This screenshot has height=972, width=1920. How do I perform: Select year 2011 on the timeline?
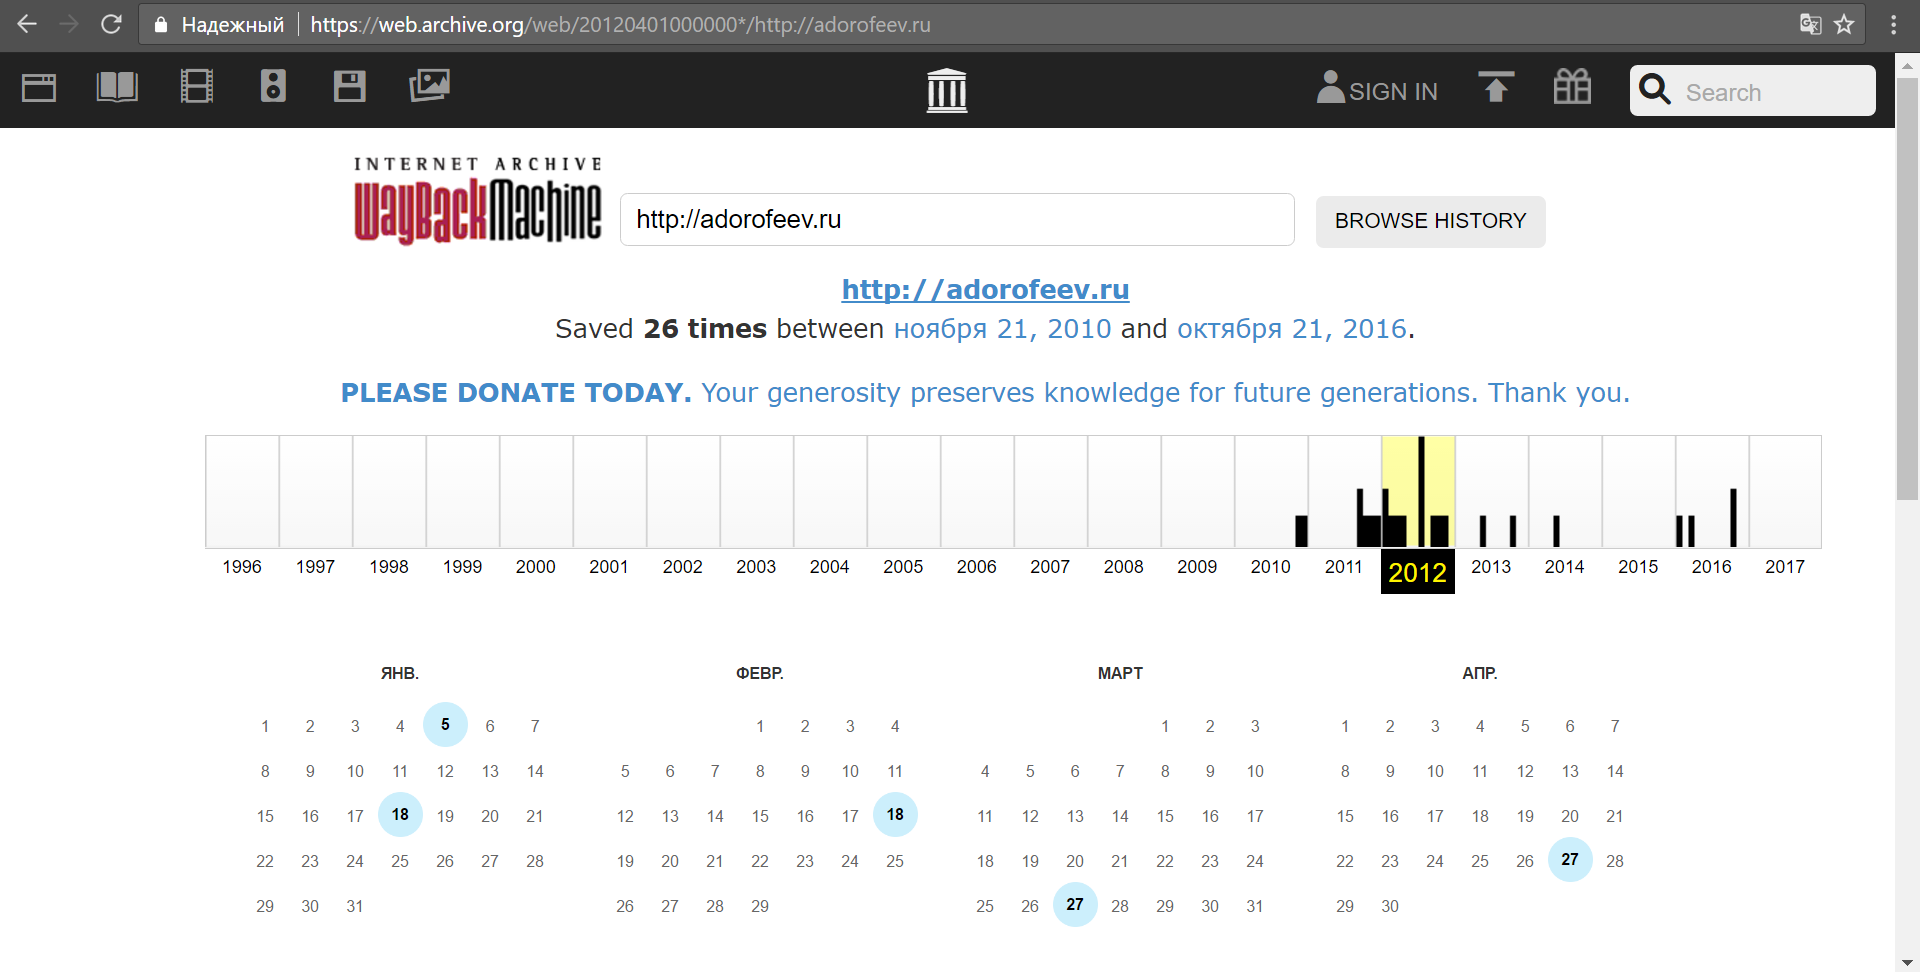coord(1344,567)
